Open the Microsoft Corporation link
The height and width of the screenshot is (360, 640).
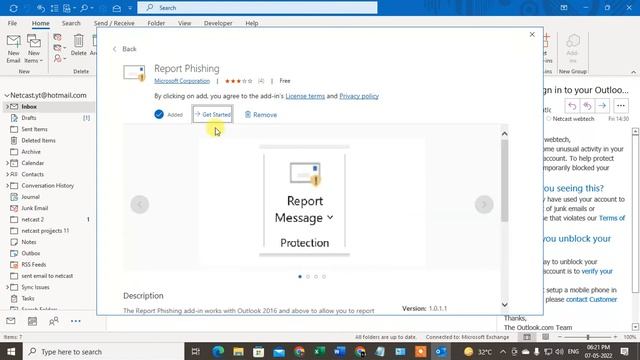pos(182,81)
